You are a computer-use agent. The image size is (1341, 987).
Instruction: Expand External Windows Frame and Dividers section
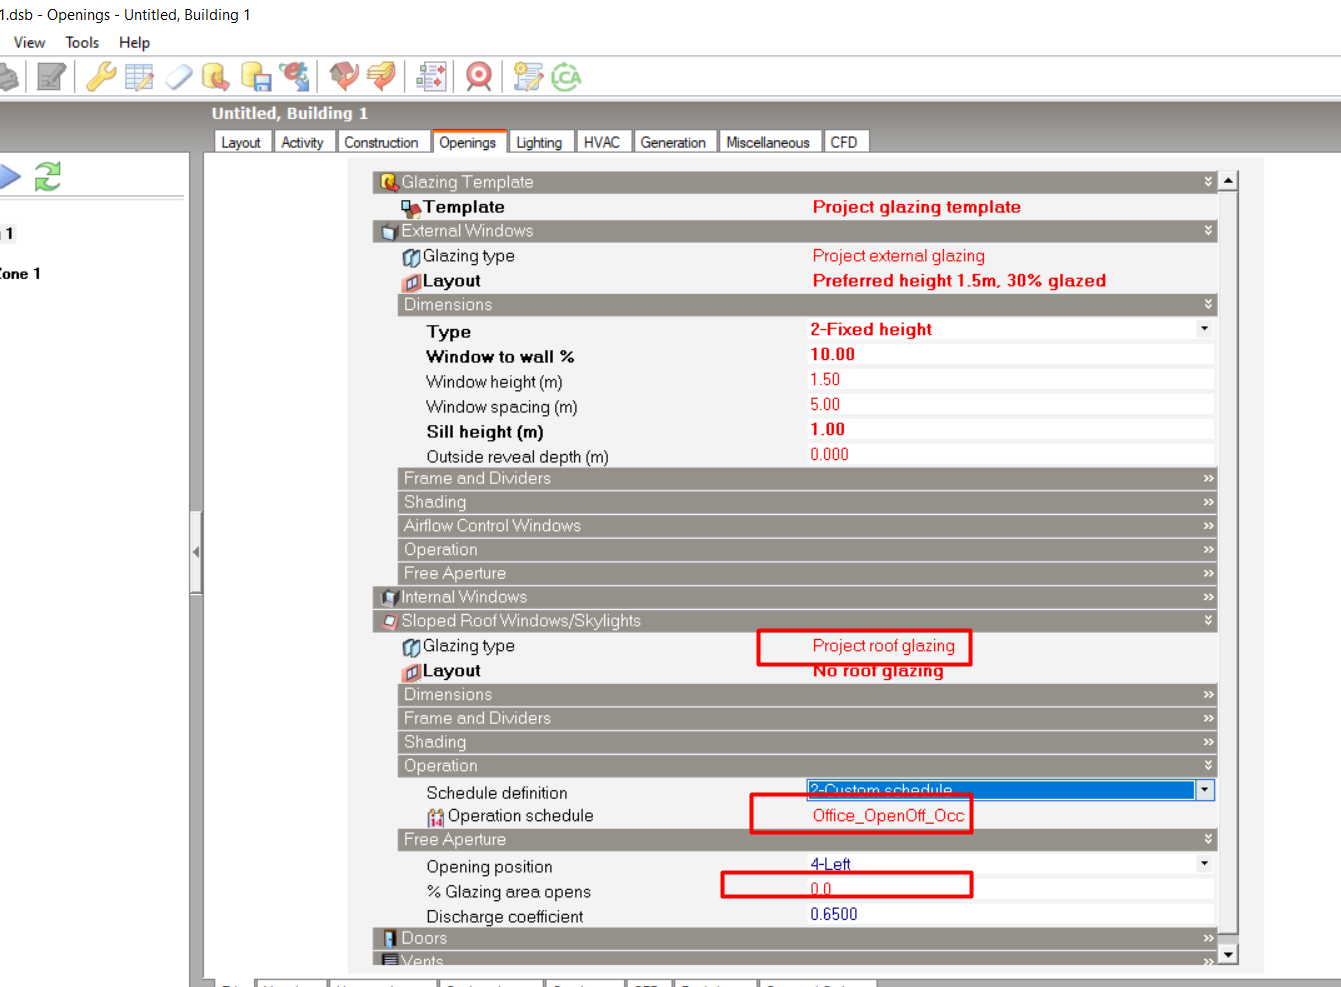1208,478
